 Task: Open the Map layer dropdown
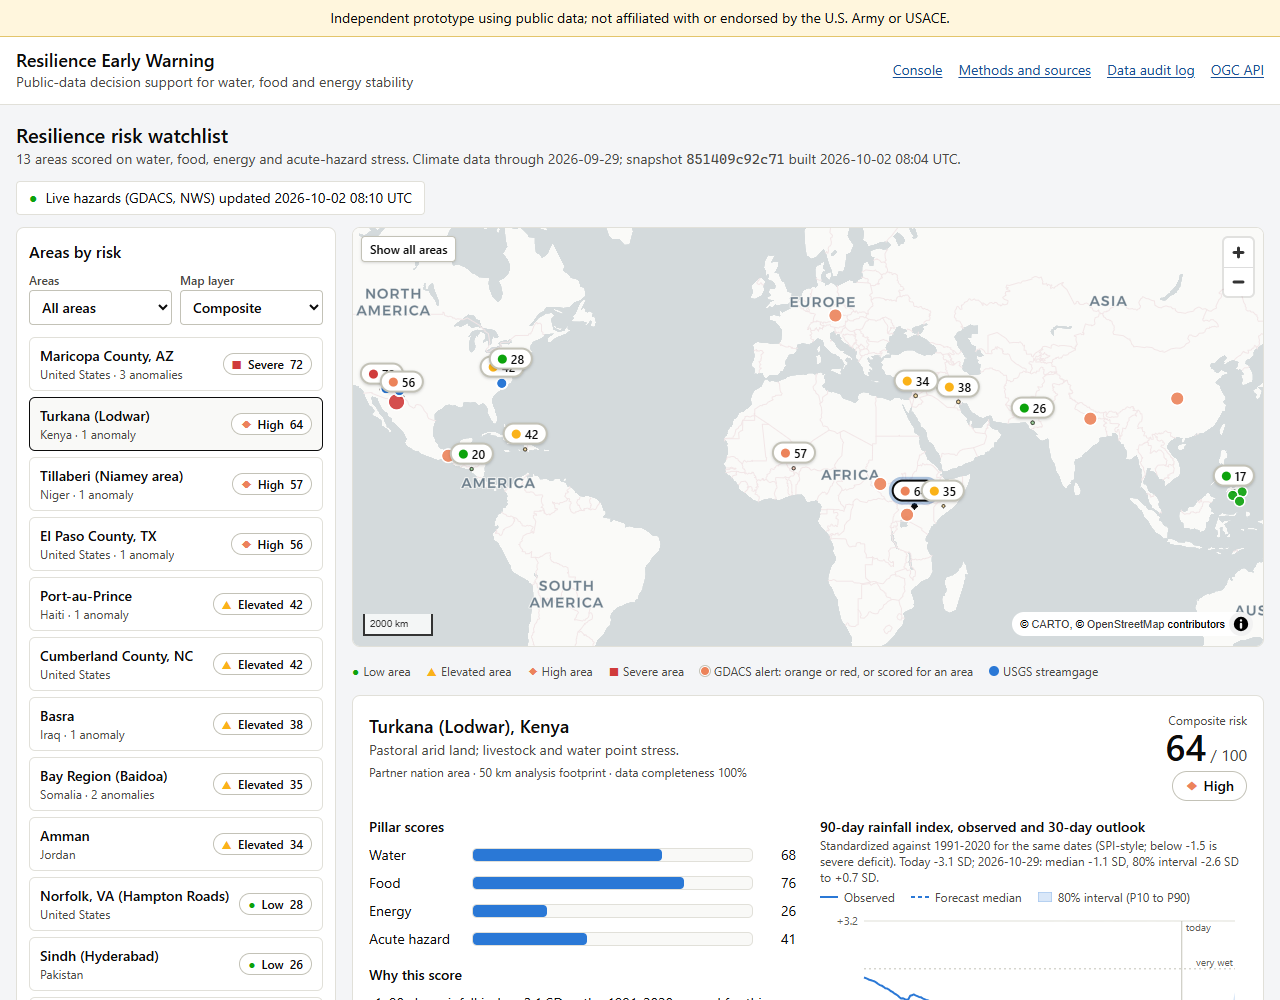point(251,308)
